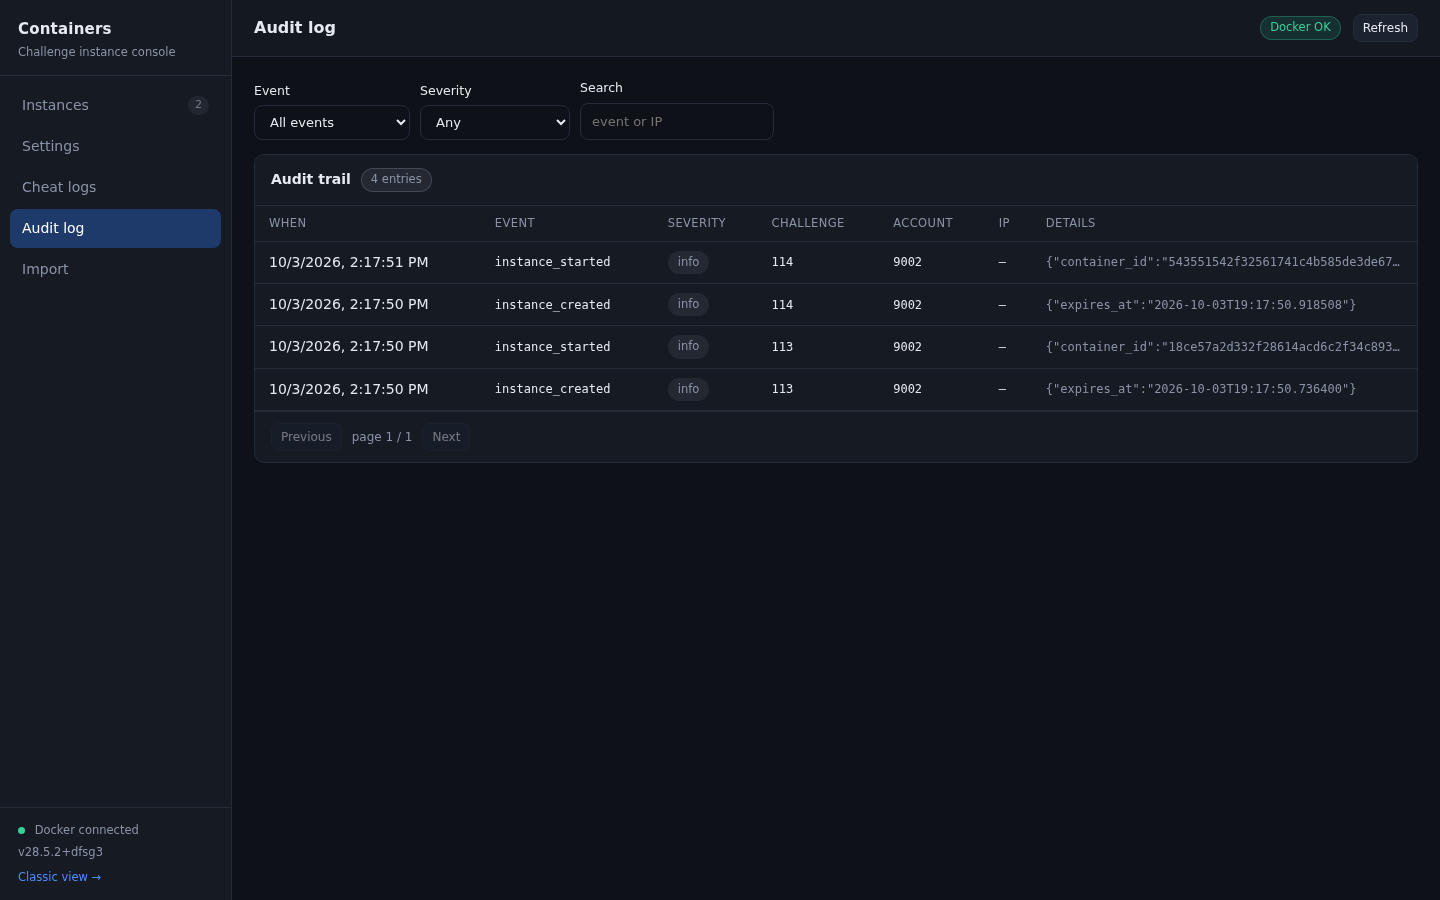Click instance_created event for challenge 113
Image resolution: width=1440 pixels, height=900 pixels.
point(553,389)
